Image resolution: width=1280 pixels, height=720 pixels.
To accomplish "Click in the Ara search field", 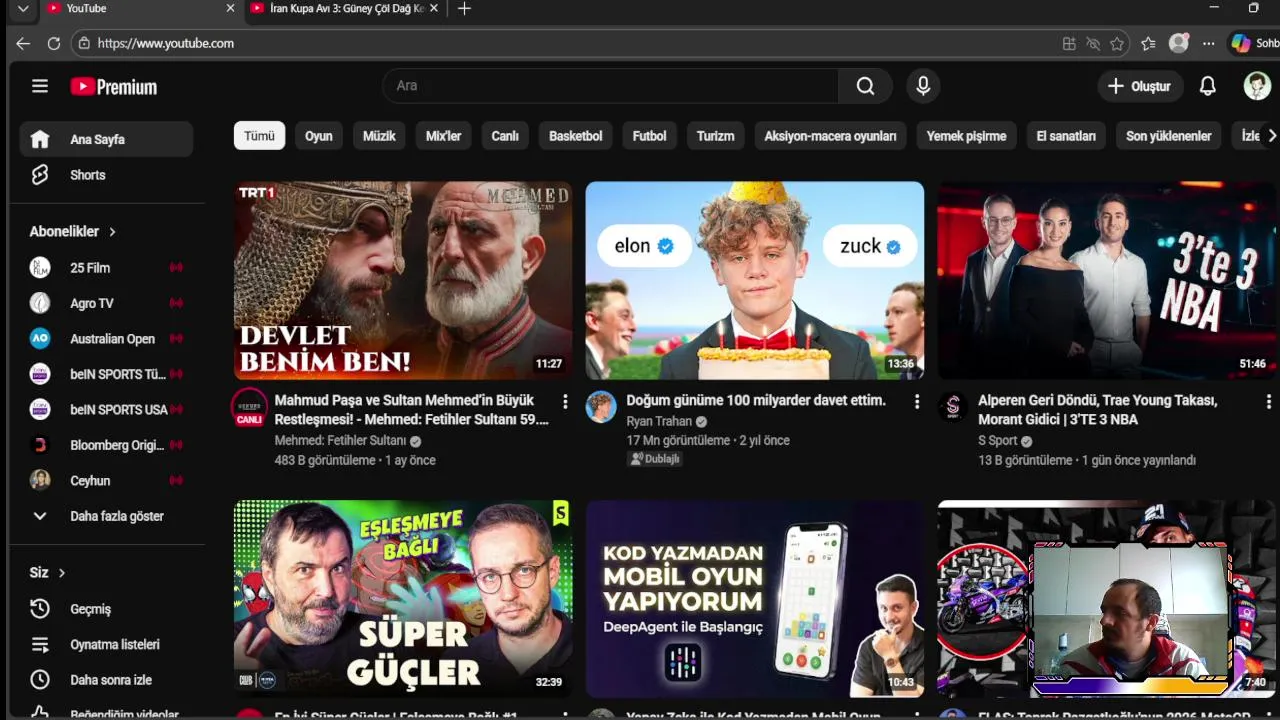I will click(x=610, y=86).
